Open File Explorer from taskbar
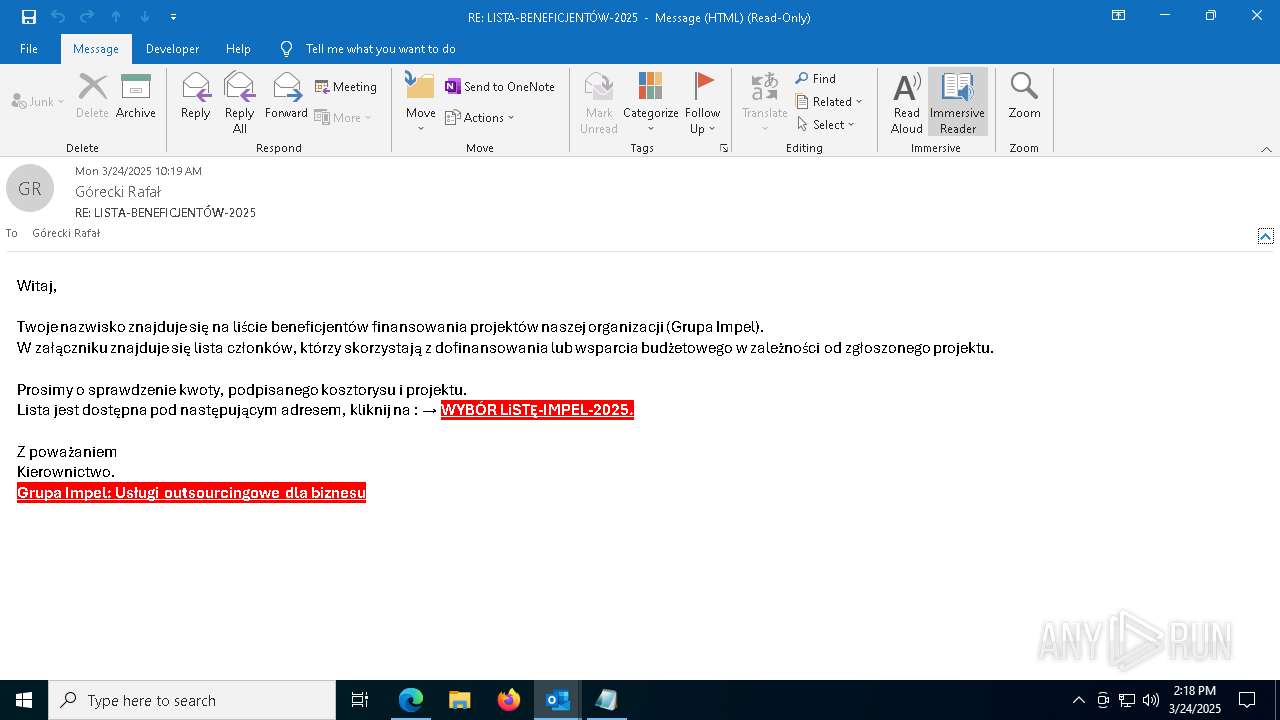This screenshot has height=720, width=1280. click(459, 700)
